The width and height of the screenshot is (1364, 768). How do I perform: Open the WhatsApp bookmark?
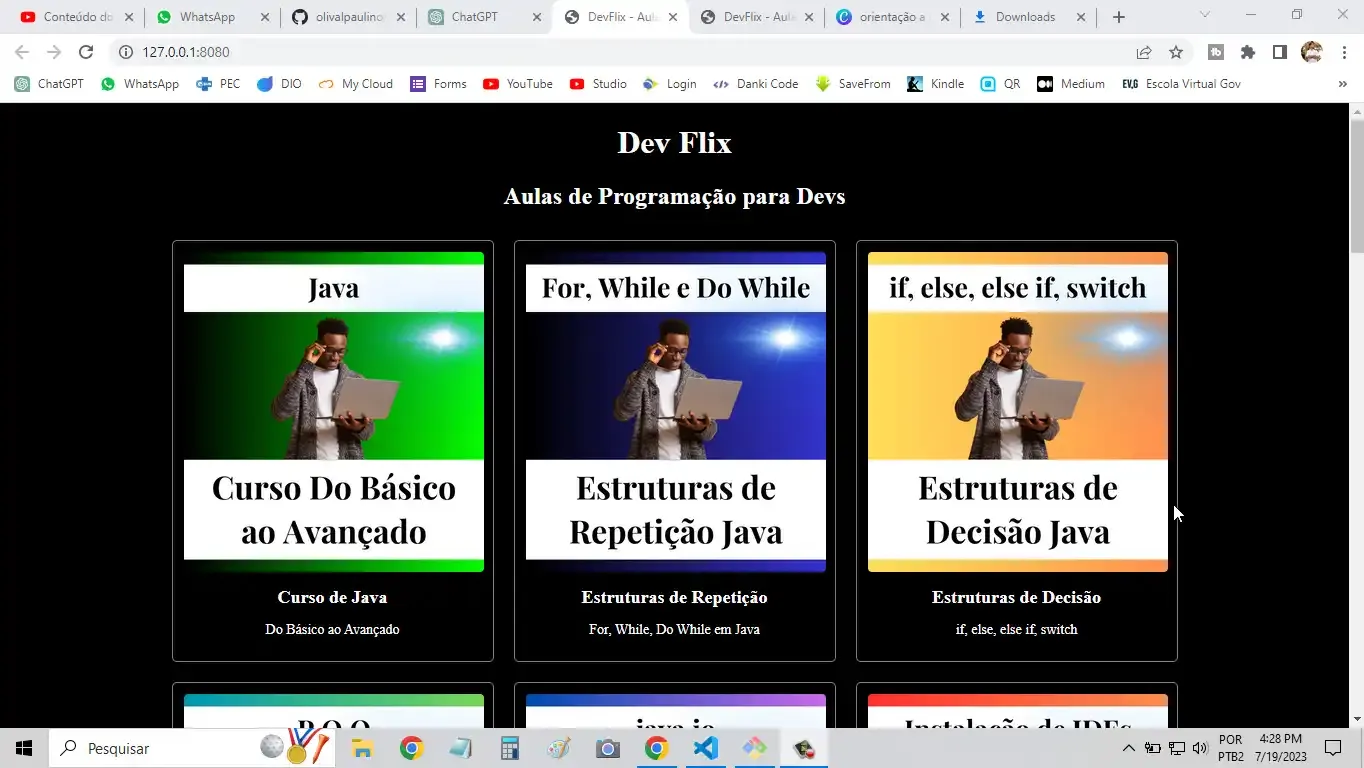(140, 84)
